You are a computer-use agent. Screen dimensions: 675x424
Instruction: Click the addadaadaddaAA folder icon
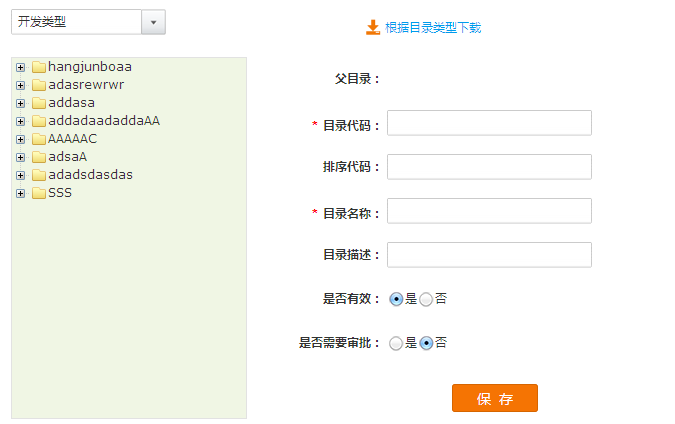[x=39, y=121]
